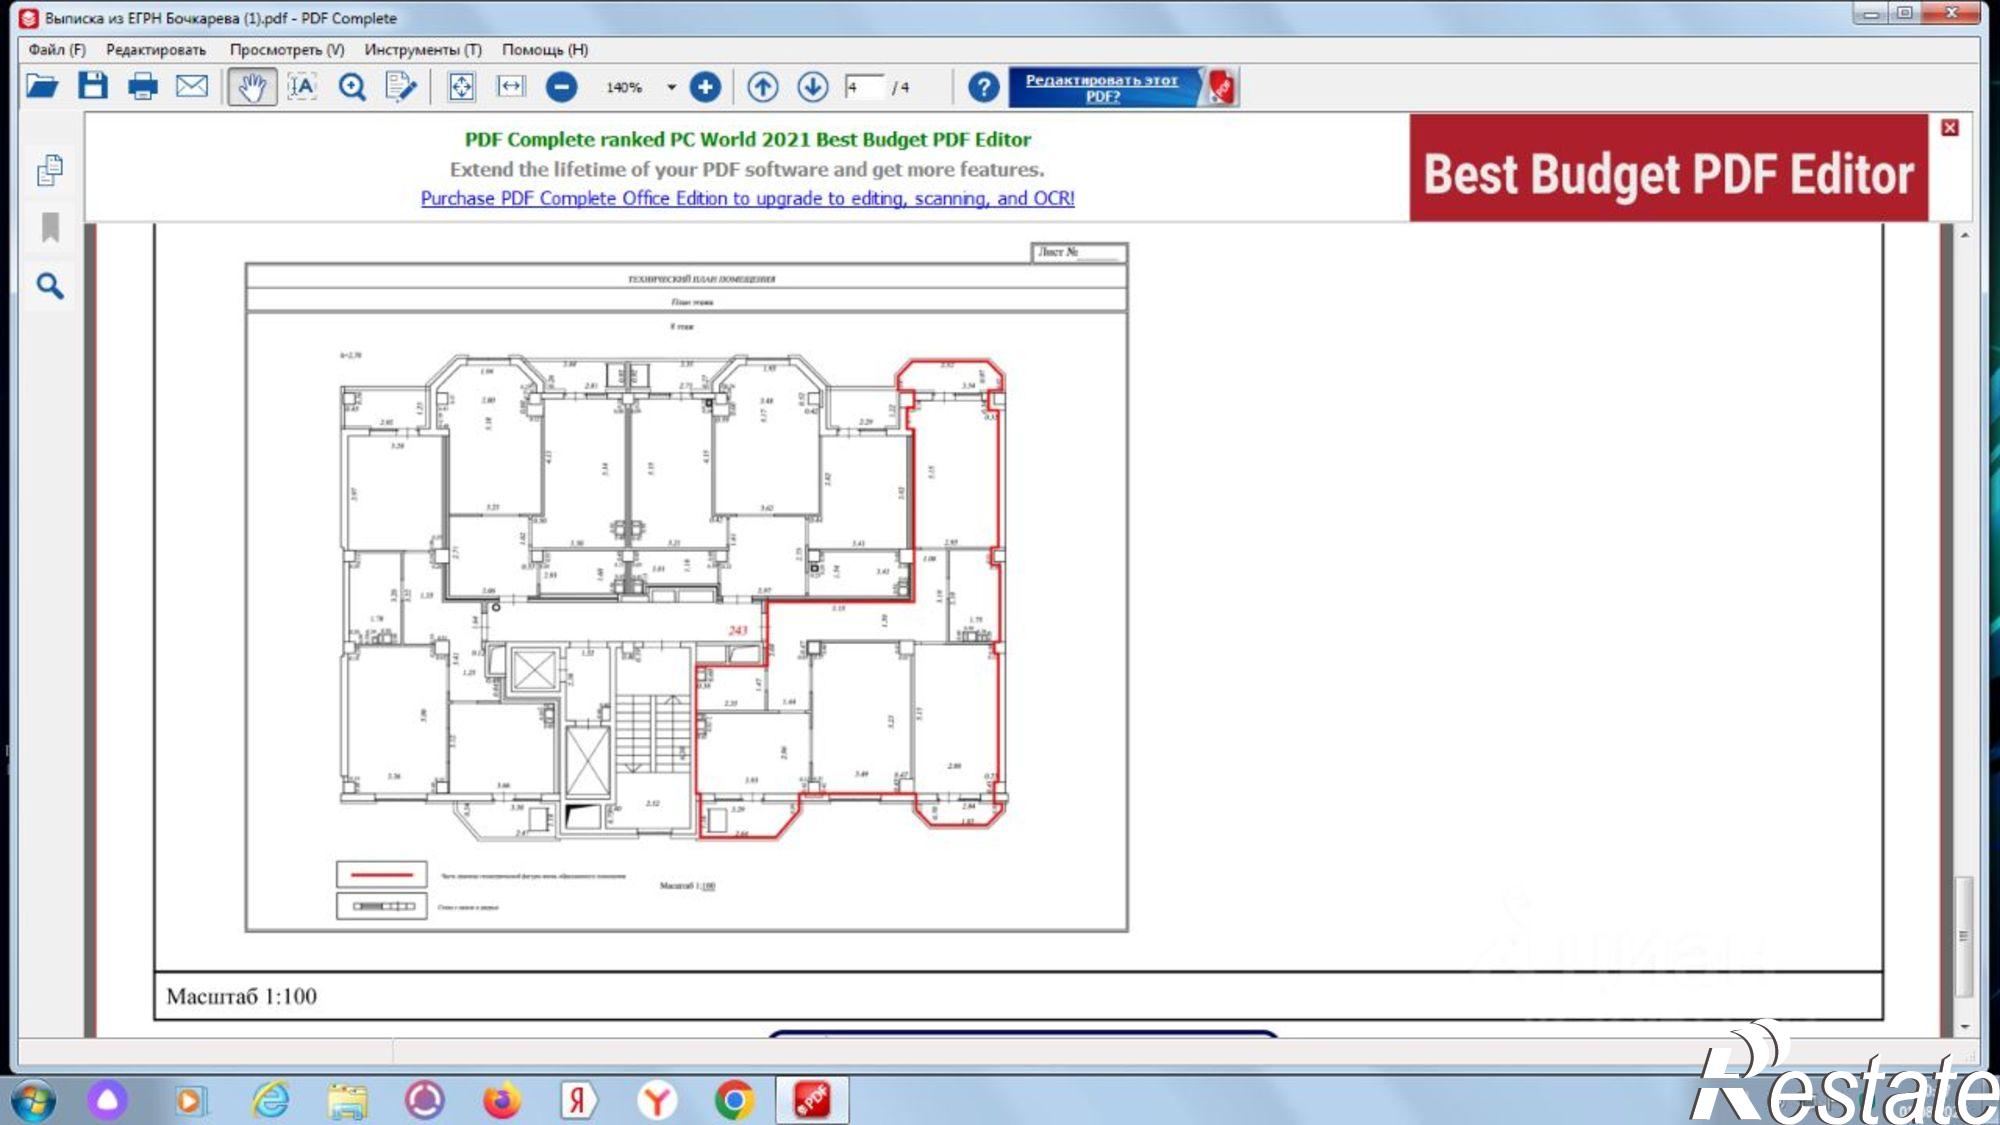Click the Open file folder icon
Screen dimensions: 2000x1125
(x=42, y=87)
